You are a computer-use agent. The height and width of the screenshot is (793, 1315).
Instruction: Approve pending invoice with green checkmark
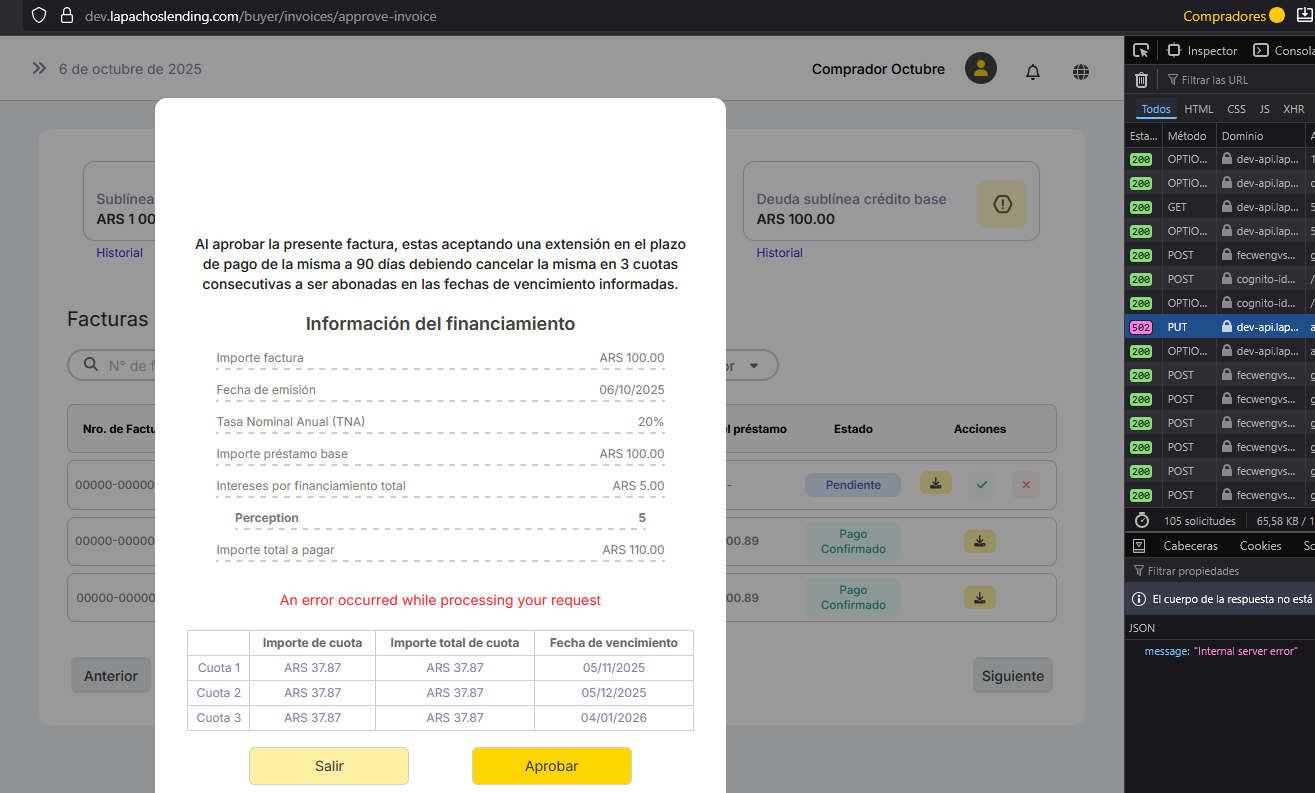[x=982, y=485]
